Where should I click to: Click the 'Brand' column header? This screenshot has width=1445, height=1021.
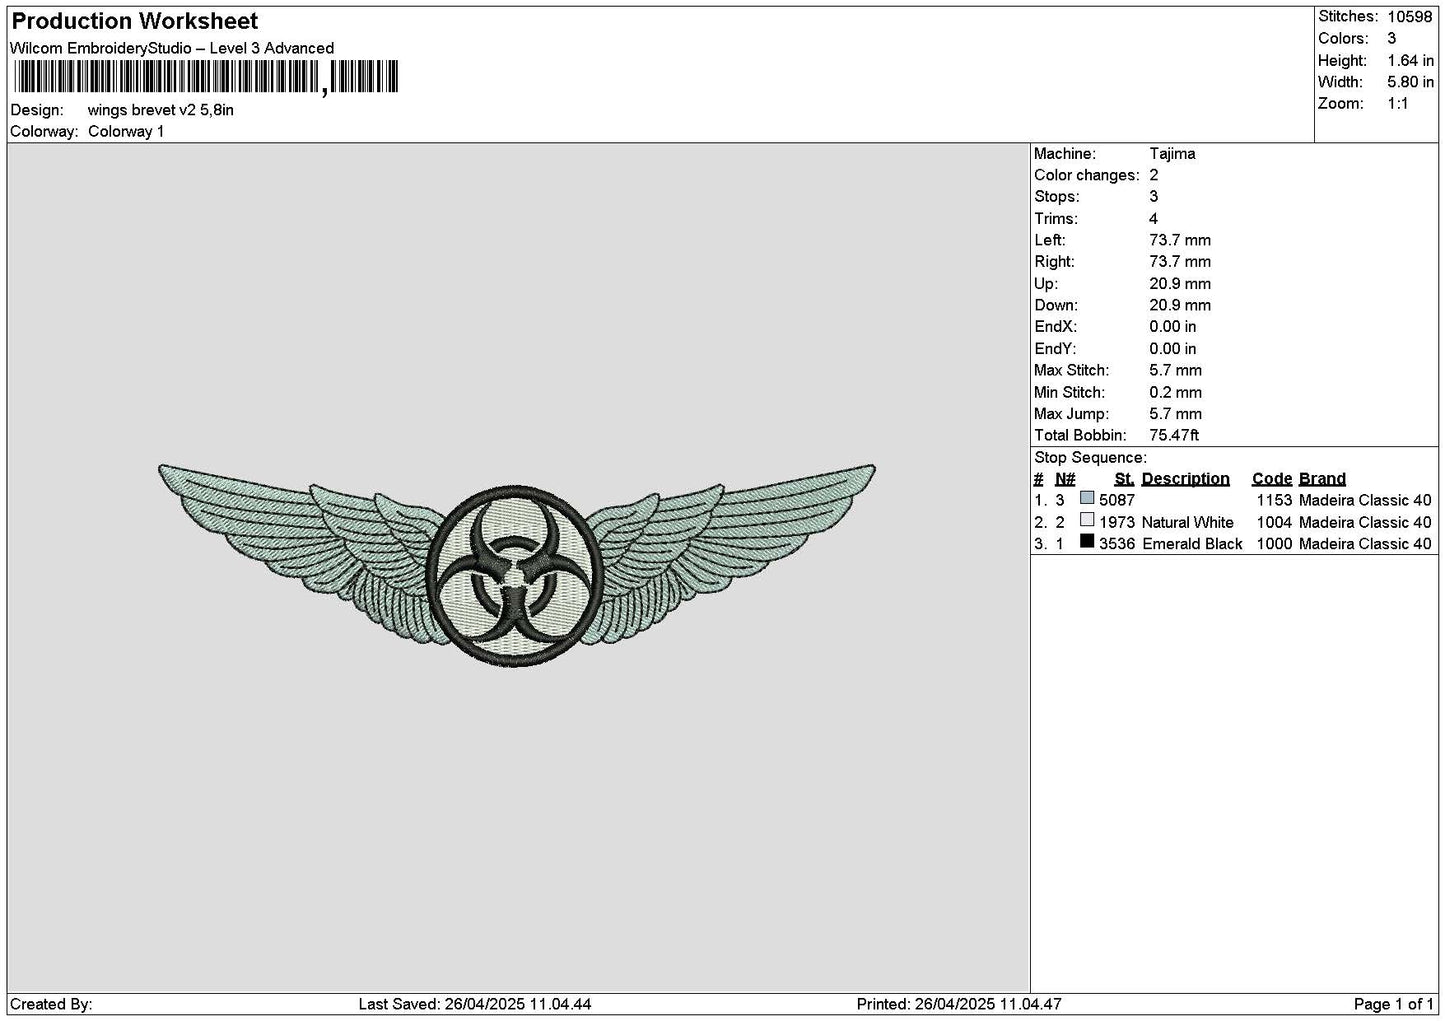coord(1323,479)
